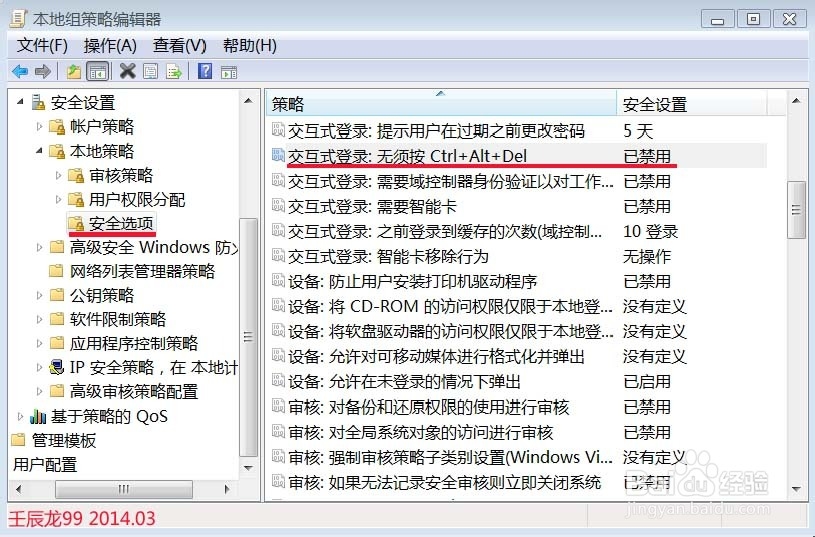Open the Help question mark icon

(205, 71)
